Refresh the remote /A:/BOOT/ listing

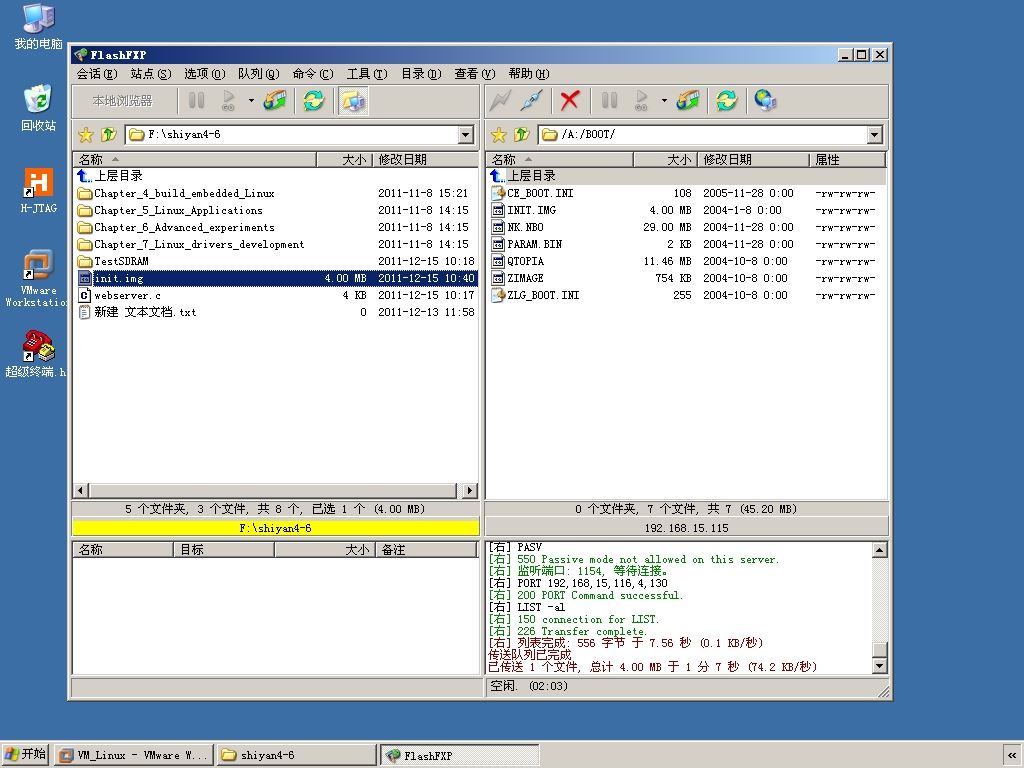click(x=726, y=101)
